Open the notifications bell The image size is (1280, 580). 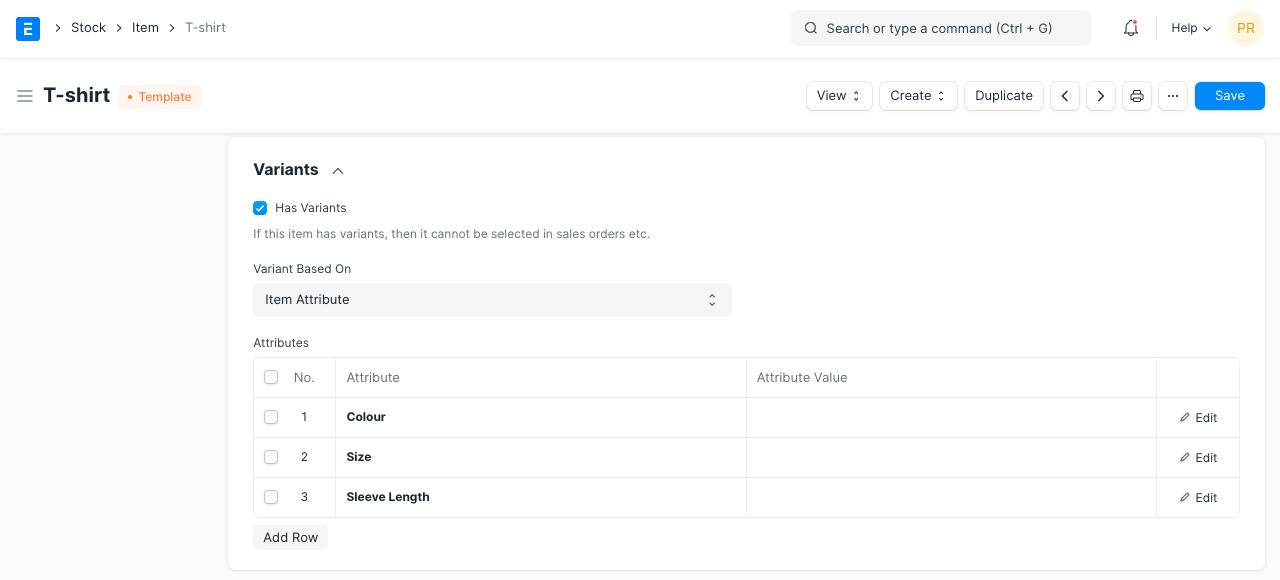tap(1131, 28)
